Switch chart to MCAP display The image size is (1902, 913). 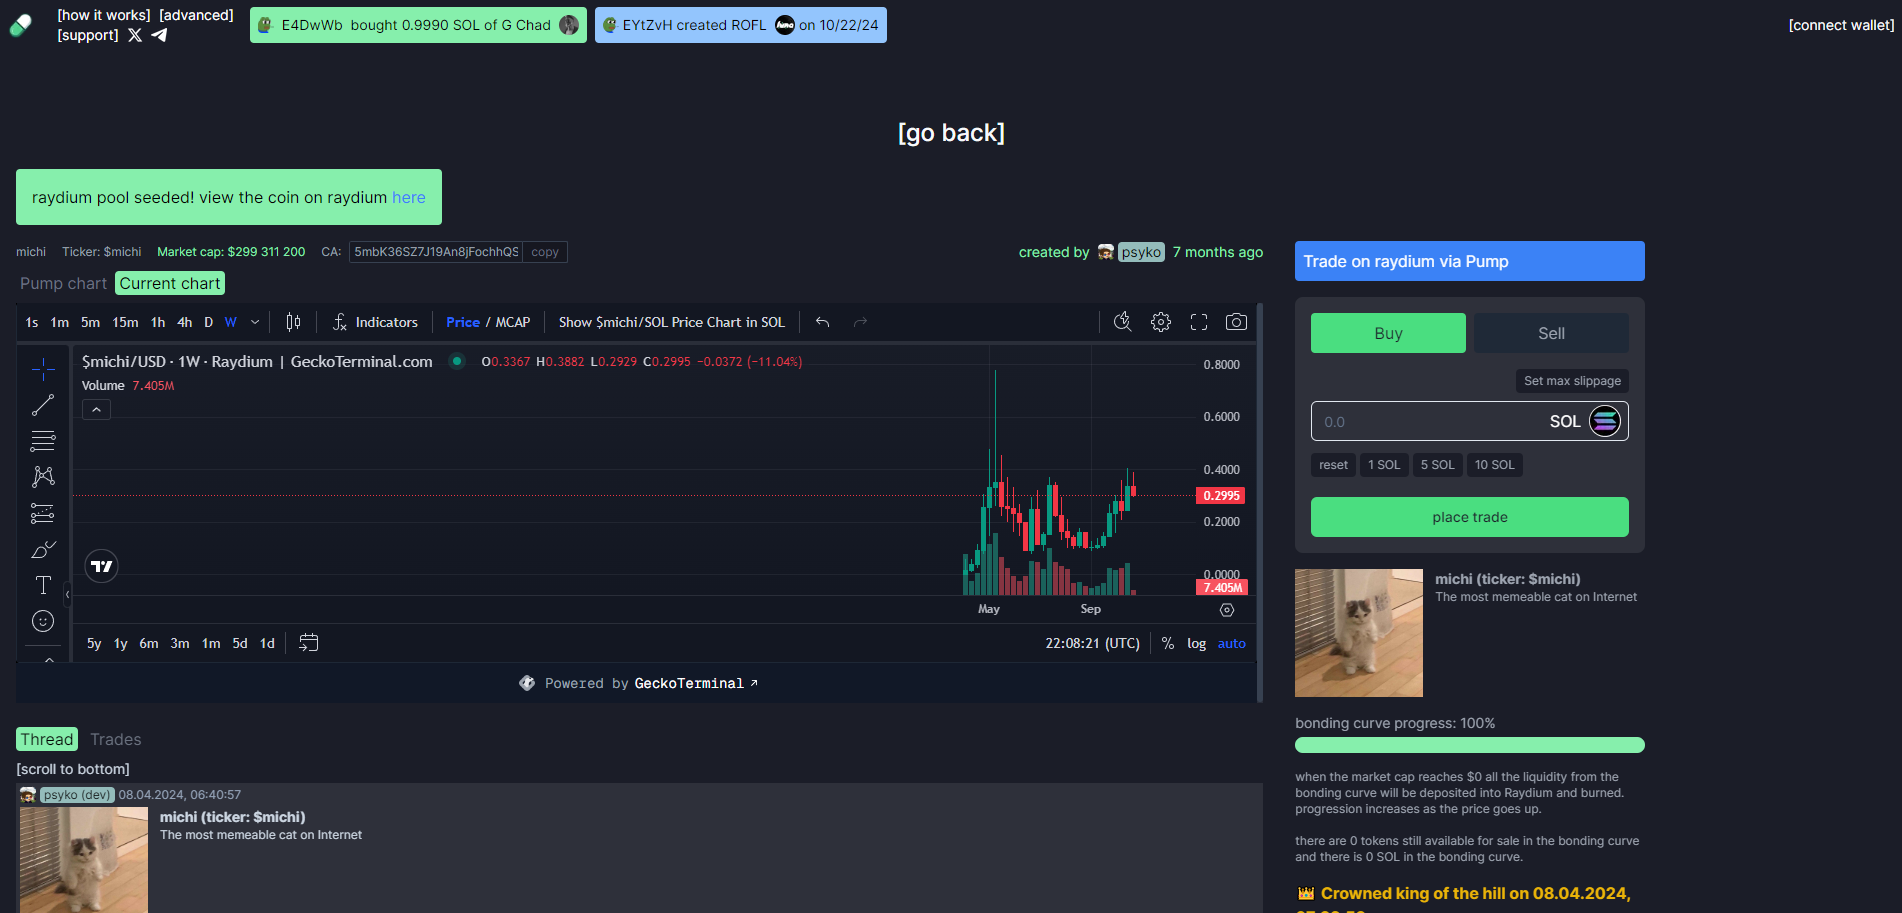coord(512,322)
